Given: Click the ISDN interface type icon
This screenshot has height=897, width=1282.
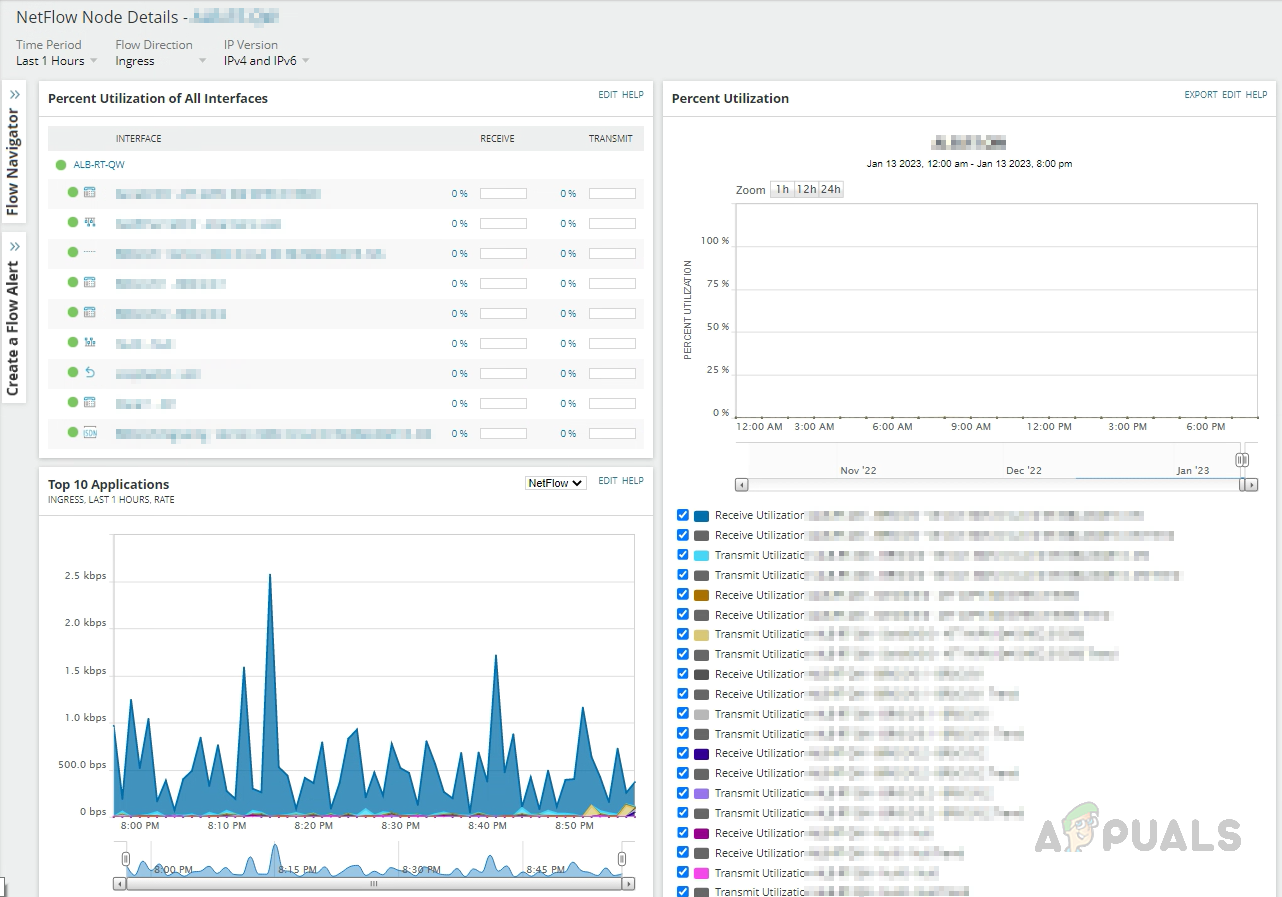Looking at the screenshot, I should (89, 433).
